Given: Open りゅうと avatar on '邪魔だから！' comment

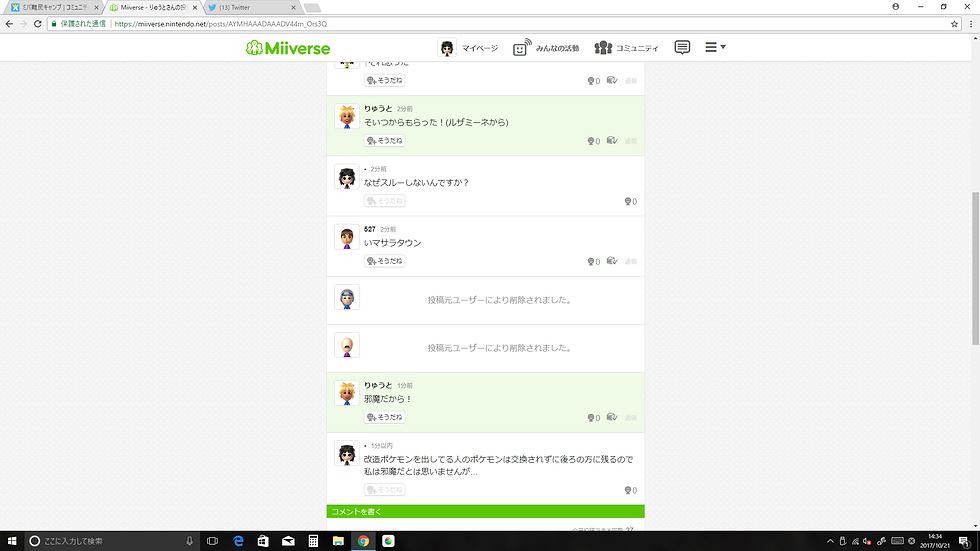Looking at the screenshot, I should coord(347,393).
